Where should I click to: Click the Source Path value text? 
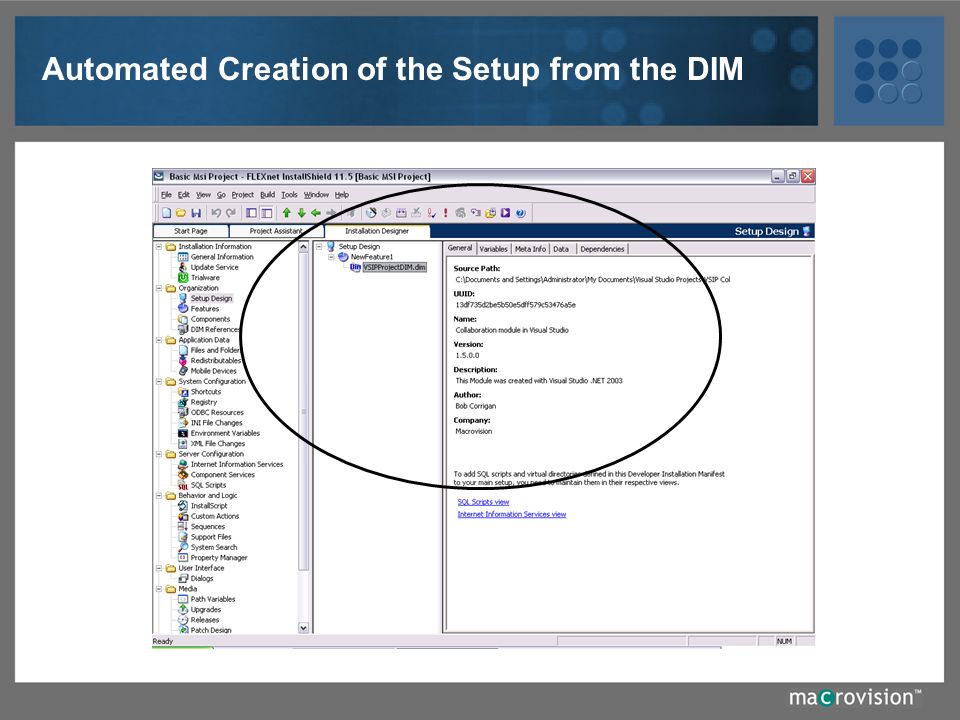(593, 280)
